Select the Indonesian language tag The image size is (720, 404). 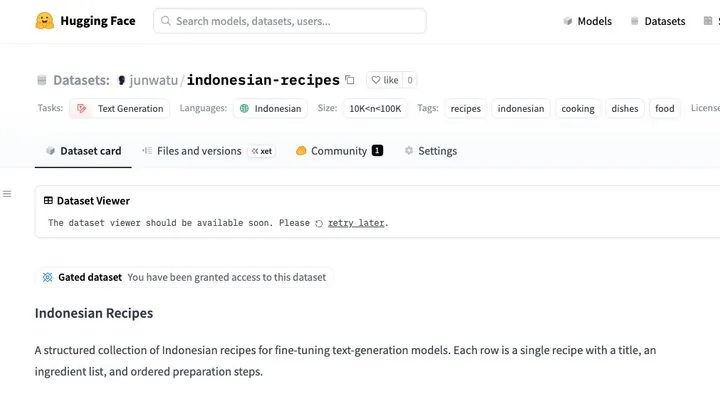pos(270,108)
